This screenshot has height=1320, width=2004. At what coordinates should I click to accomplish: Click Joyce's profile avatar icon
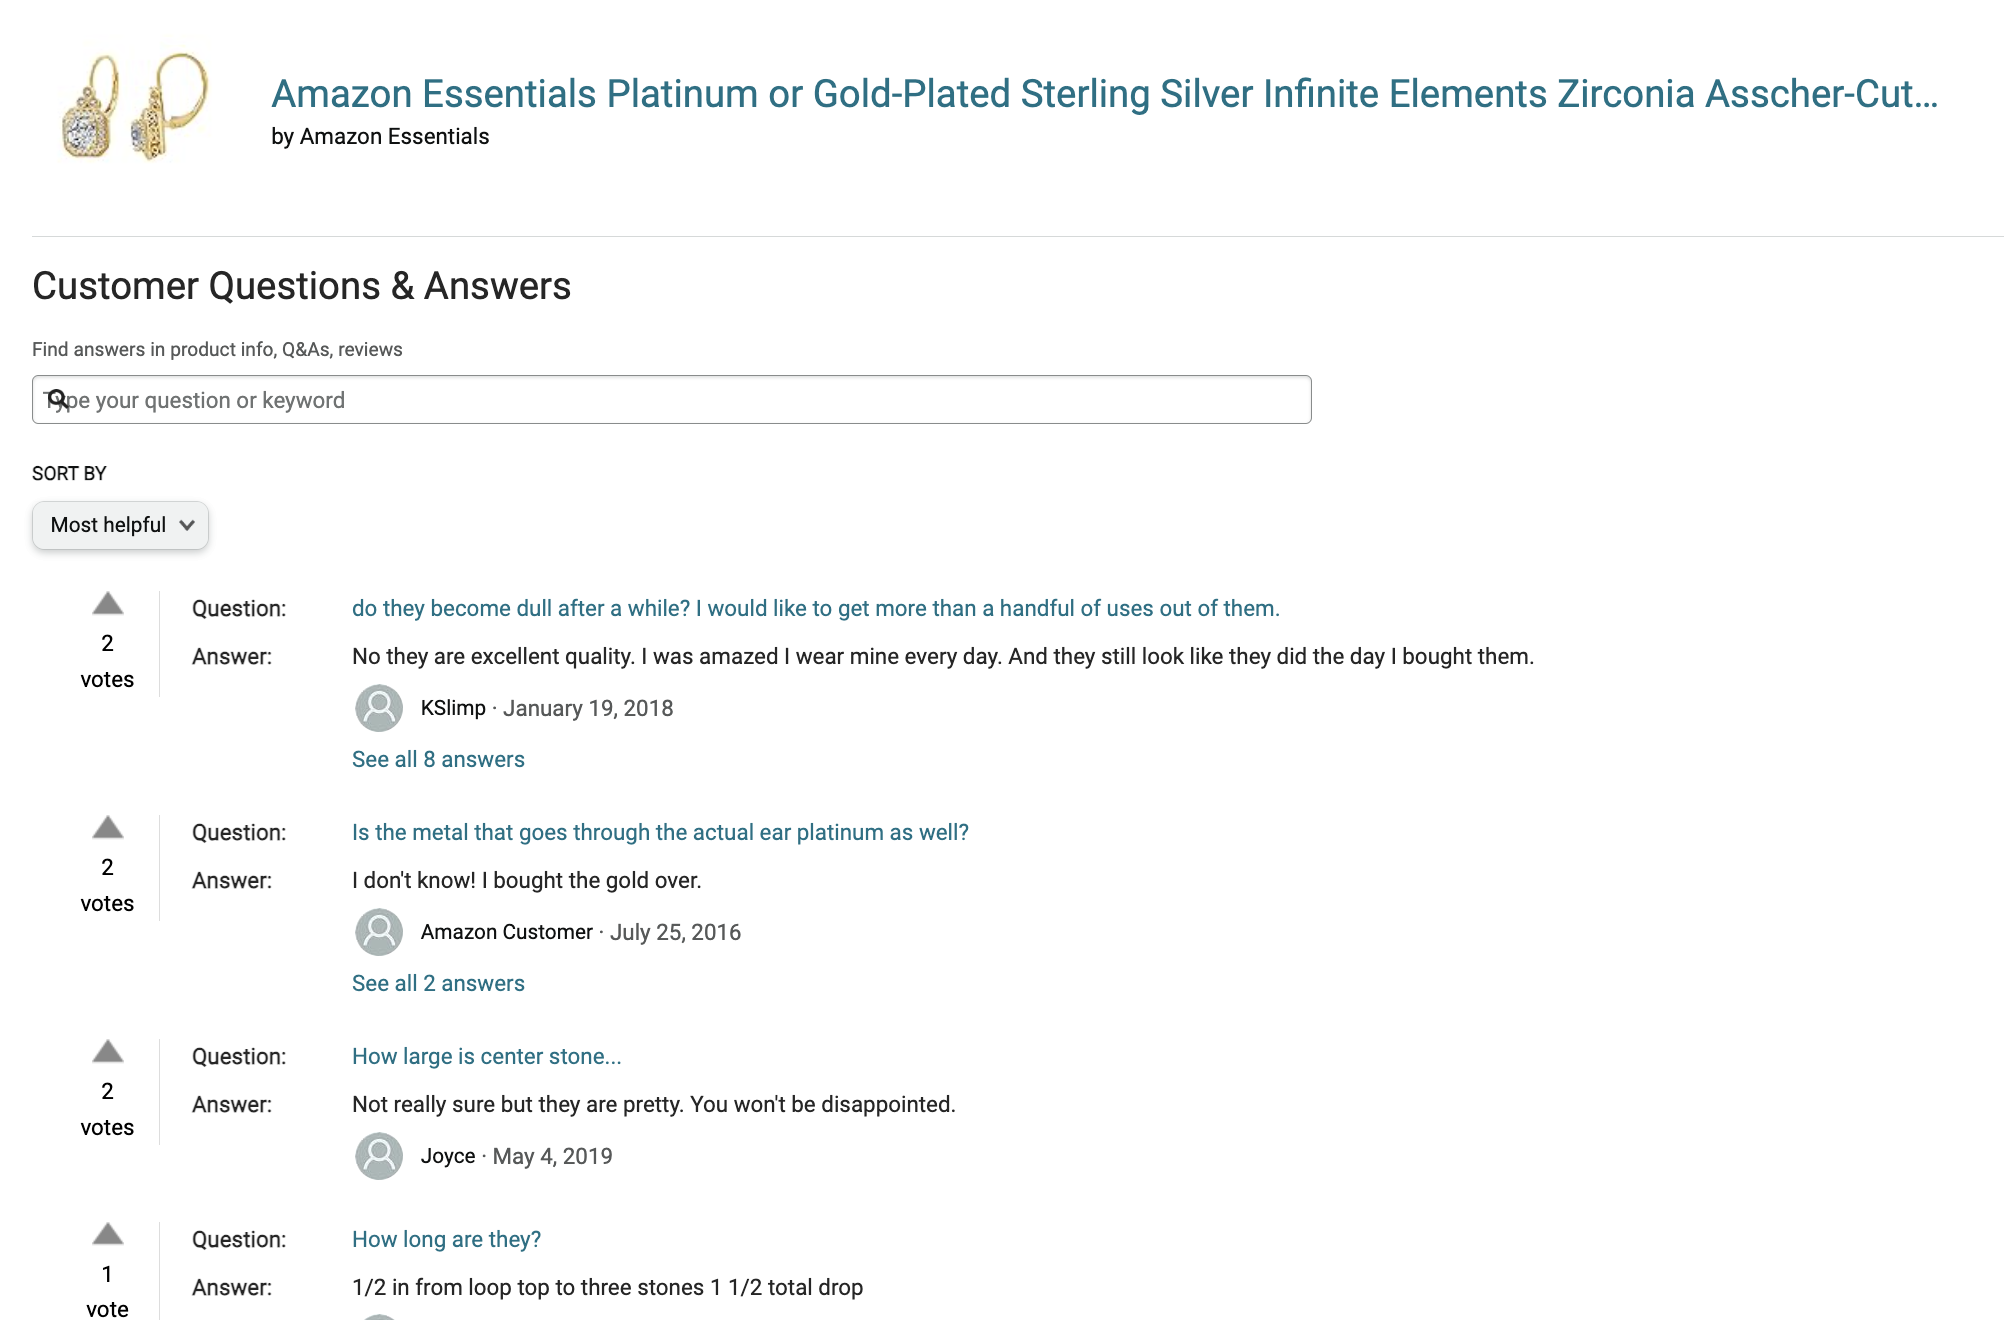click(x=379, y=1156)
